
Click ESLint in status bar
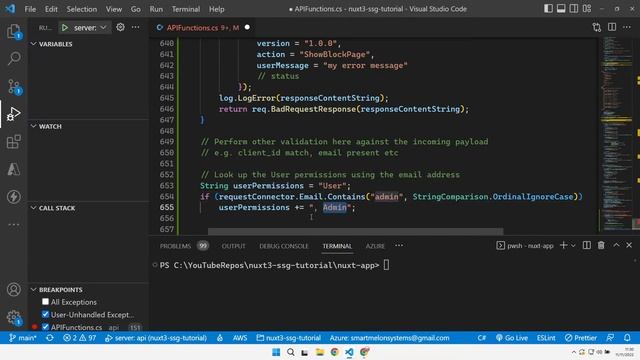[546, 338]
